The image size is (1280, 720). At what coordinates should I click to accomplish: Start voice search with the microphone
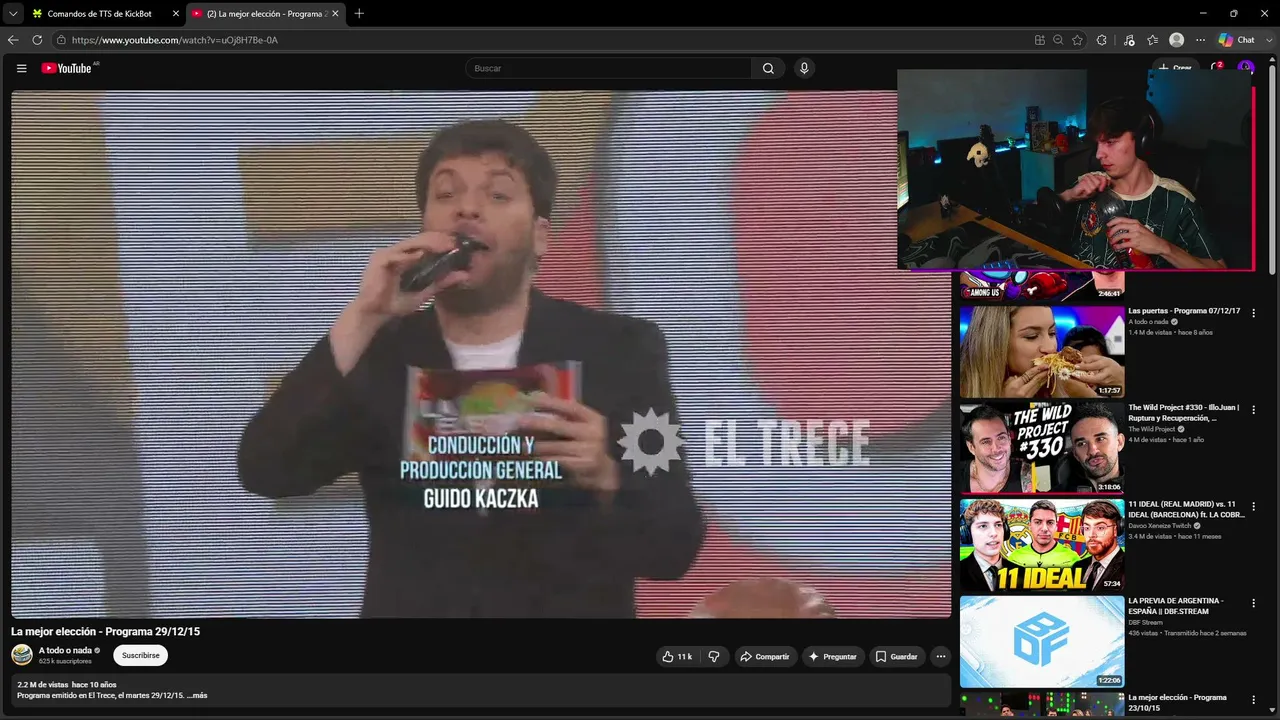point(804,68)
